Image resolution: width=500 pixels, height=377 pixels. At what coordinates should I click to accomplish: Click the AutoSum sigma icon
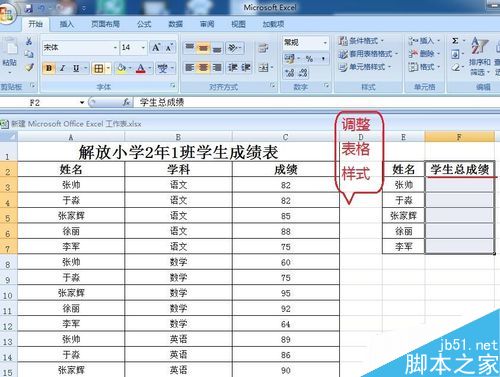tap(455, 41)
